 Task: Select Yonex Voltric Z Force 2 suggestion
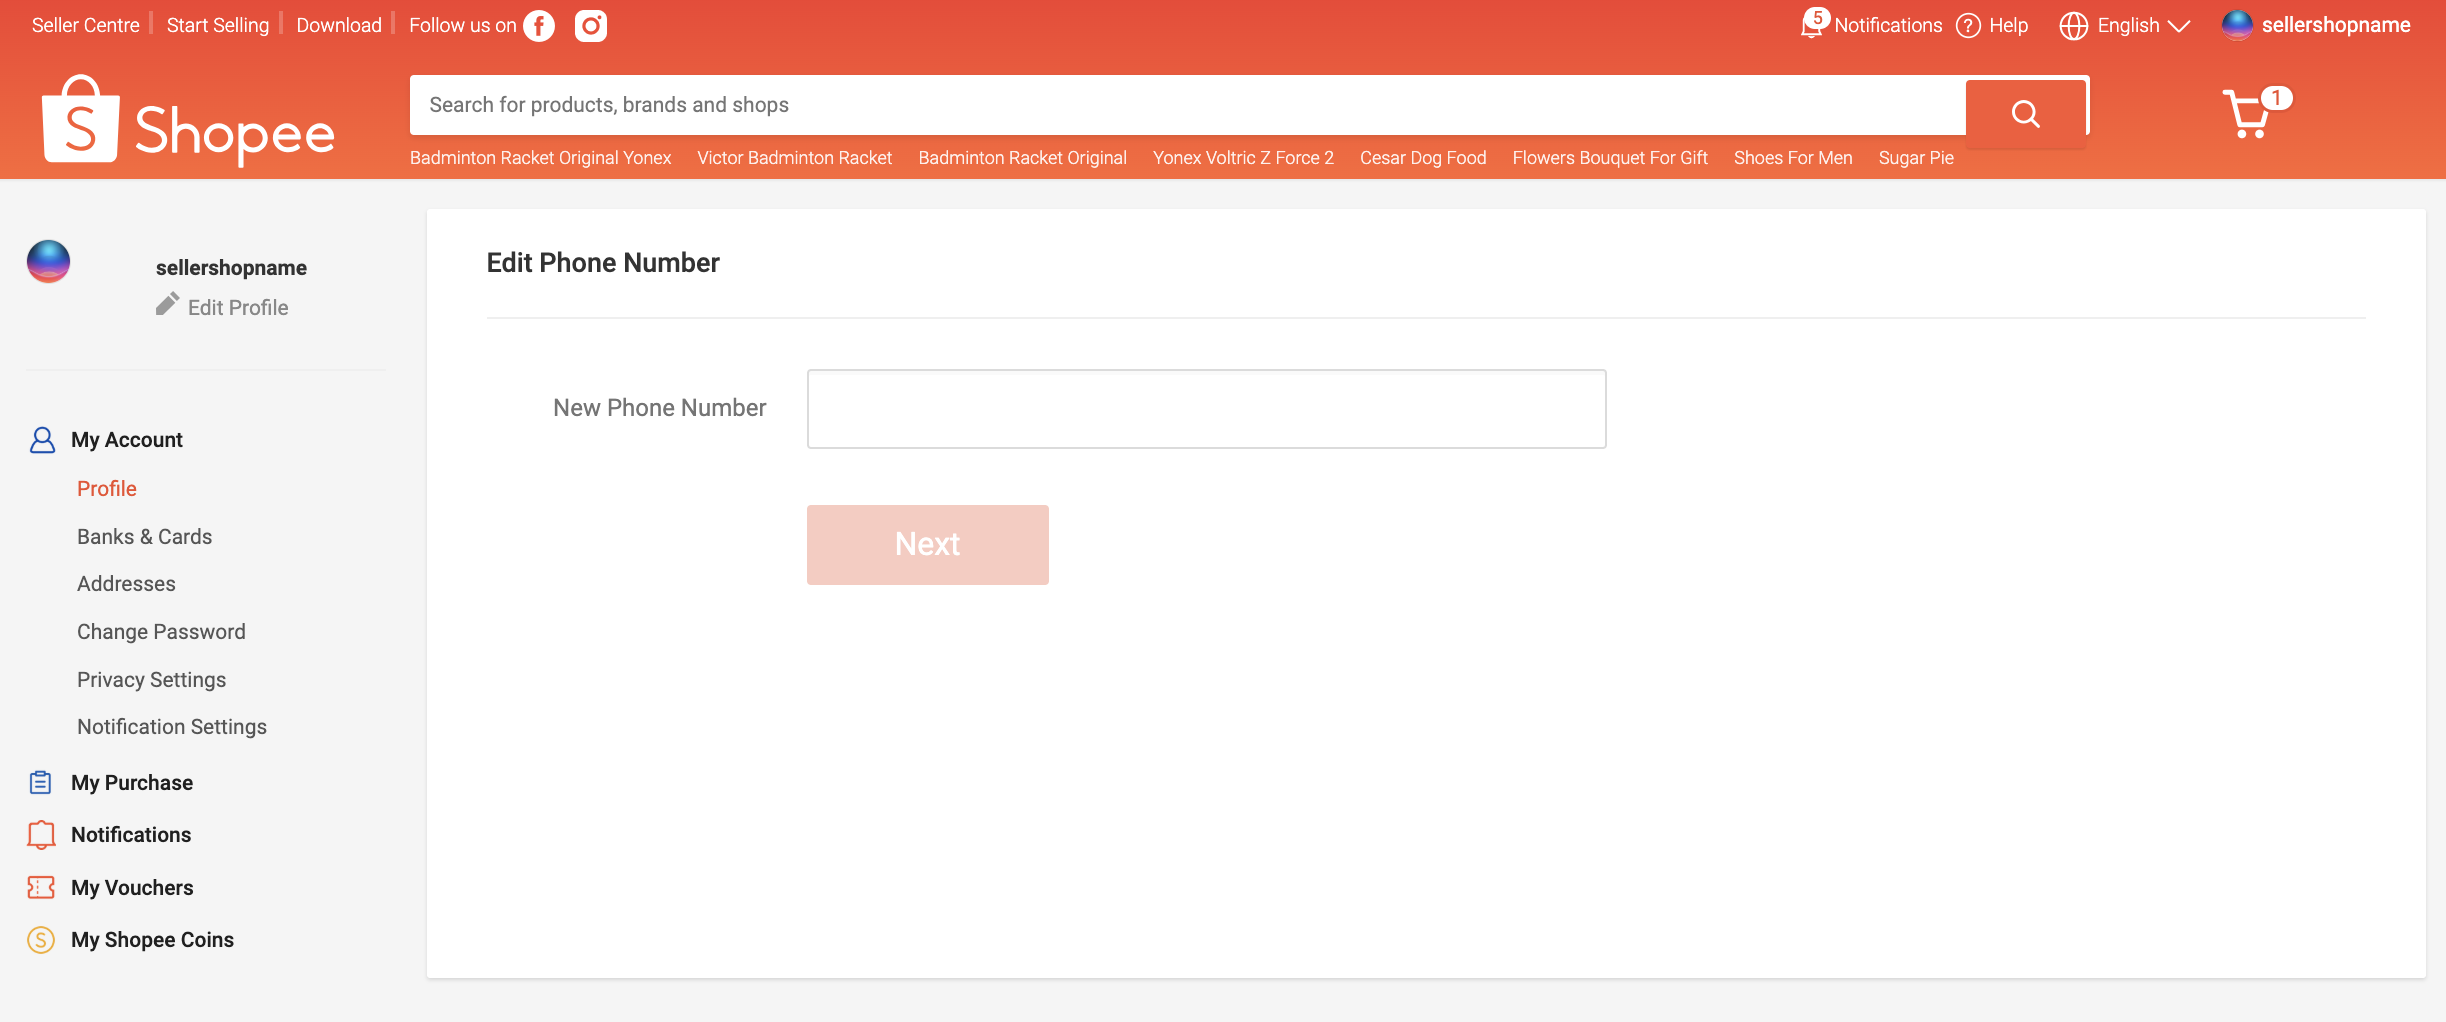point(1243,158)
